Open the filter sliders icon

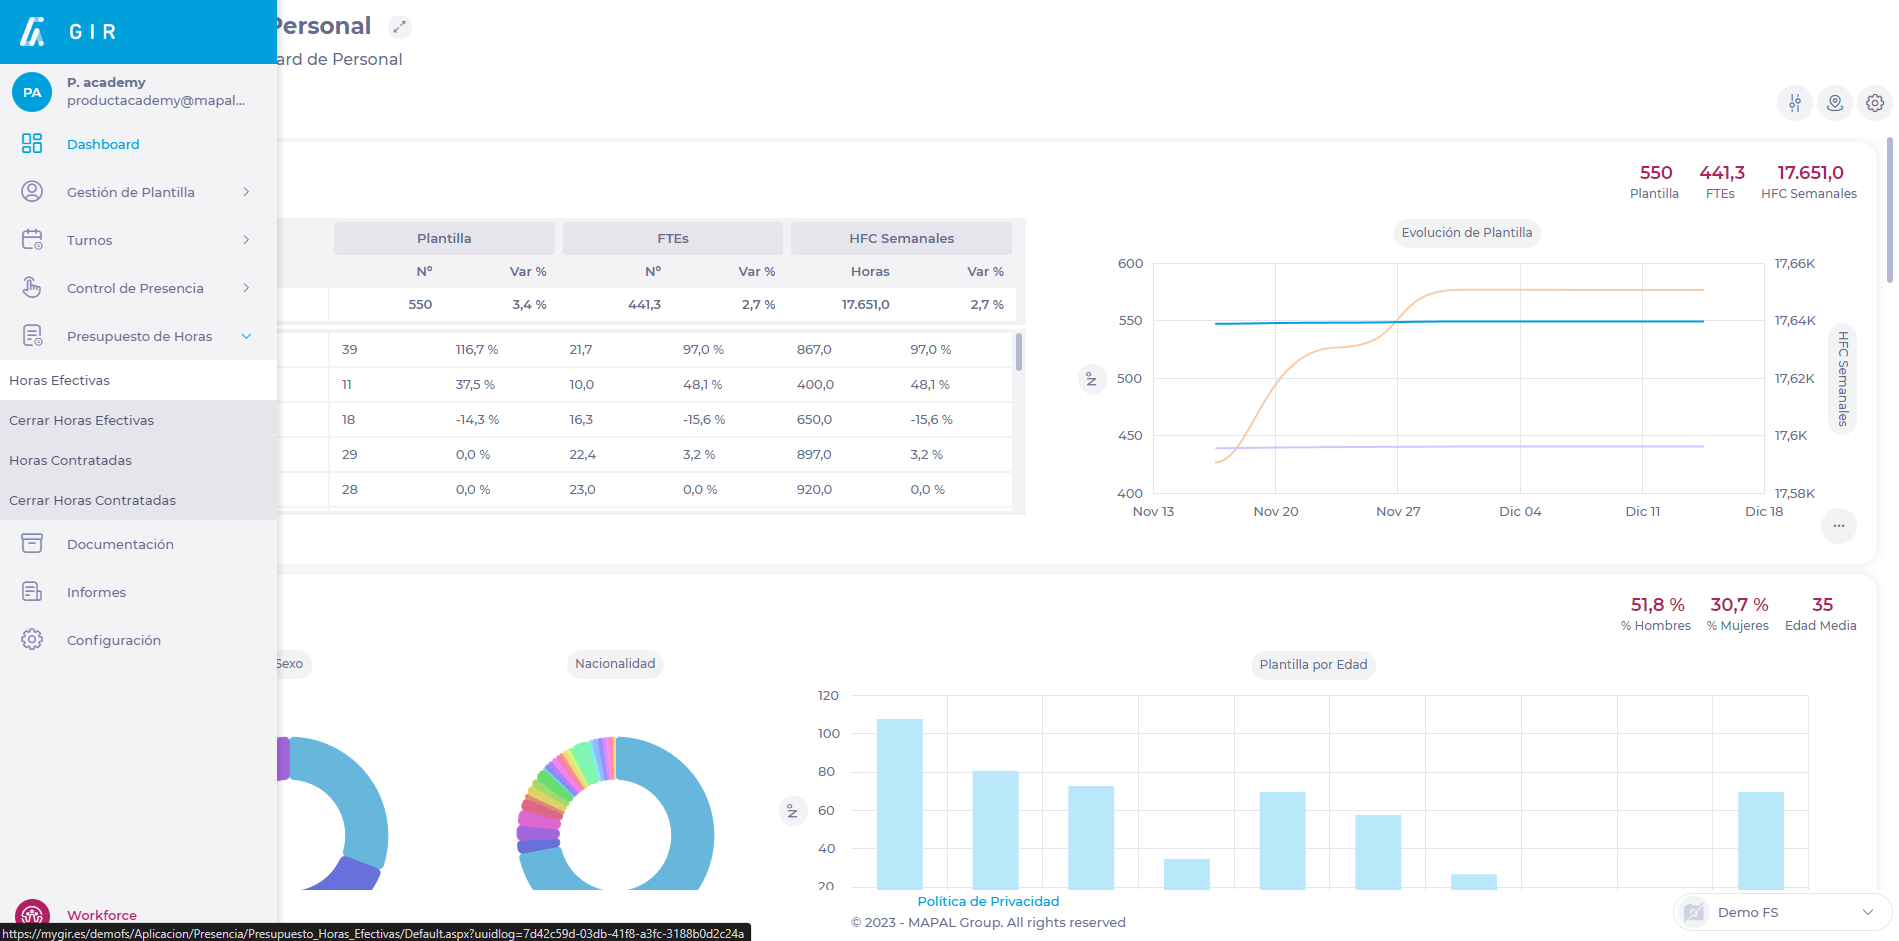coord(1795,103)
